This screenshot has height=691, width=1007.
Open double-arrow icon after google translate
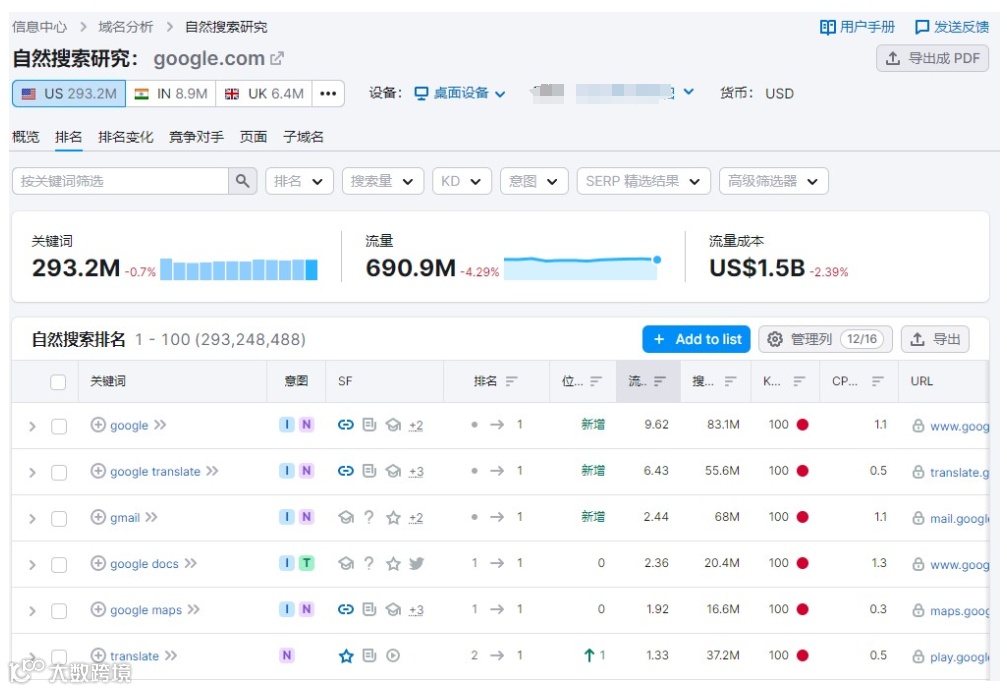212,471
